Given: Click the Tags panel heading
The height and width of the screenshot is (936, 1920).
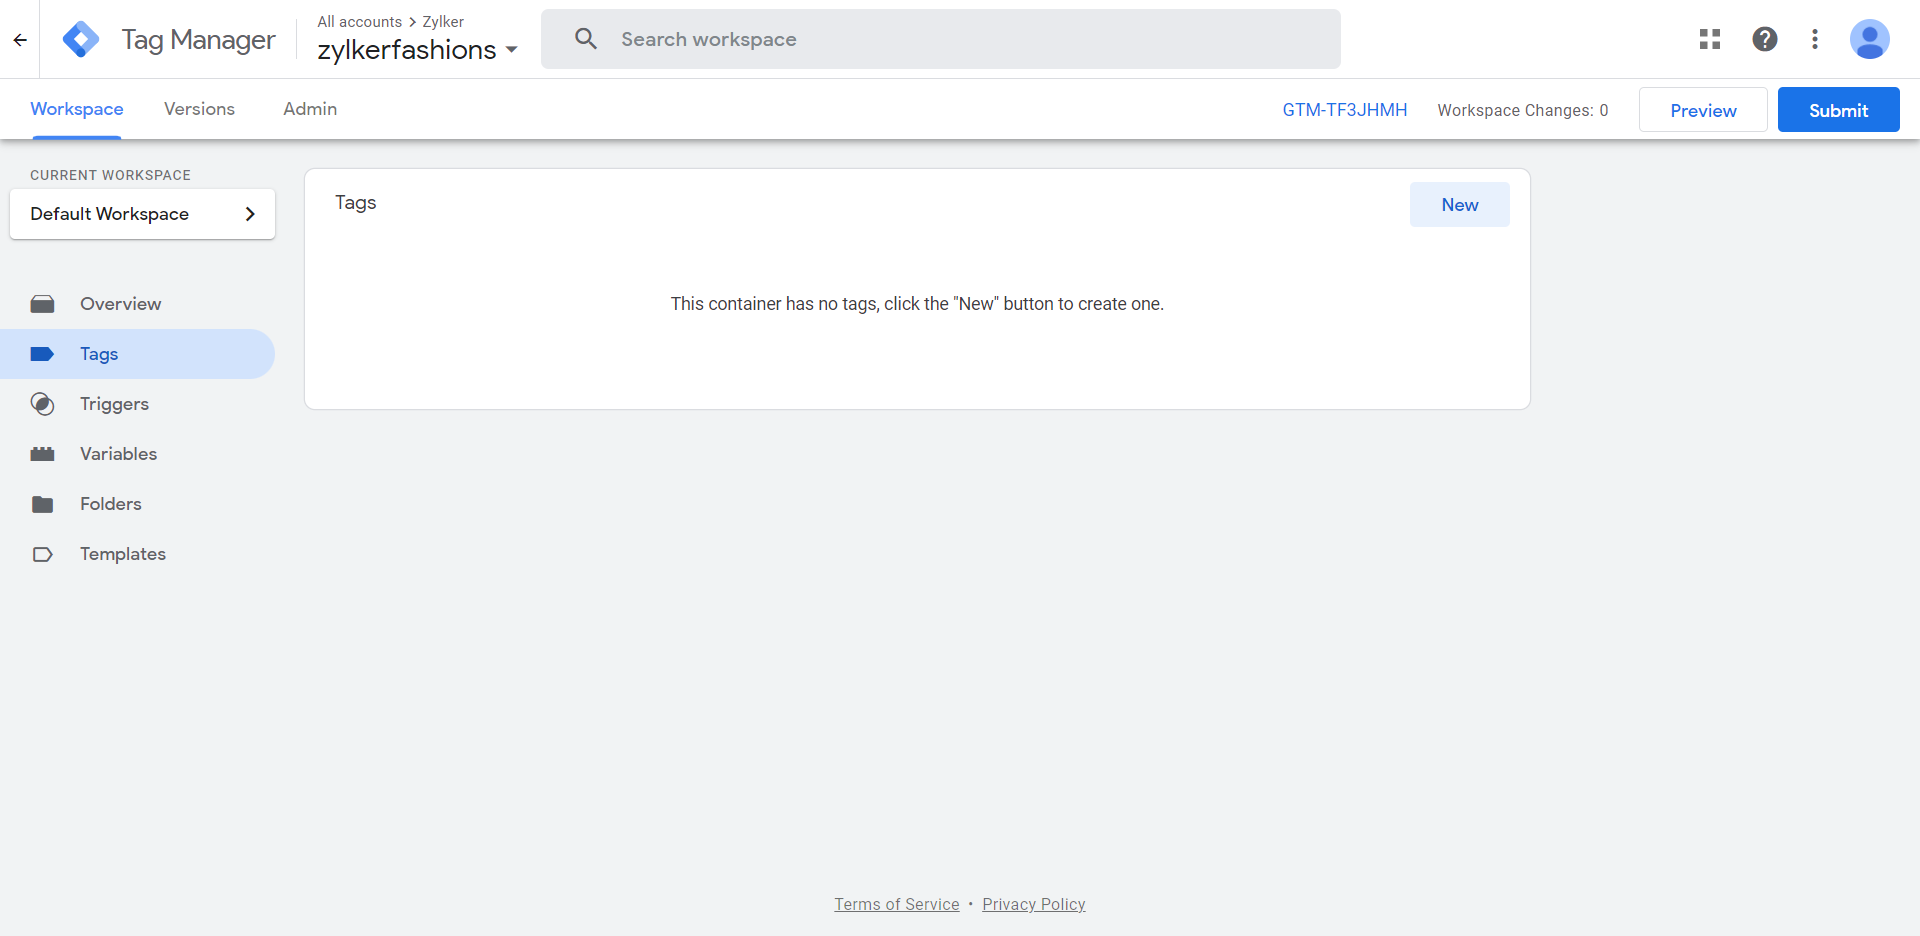Looking at the screenshot, I should [x=356, y=202].
